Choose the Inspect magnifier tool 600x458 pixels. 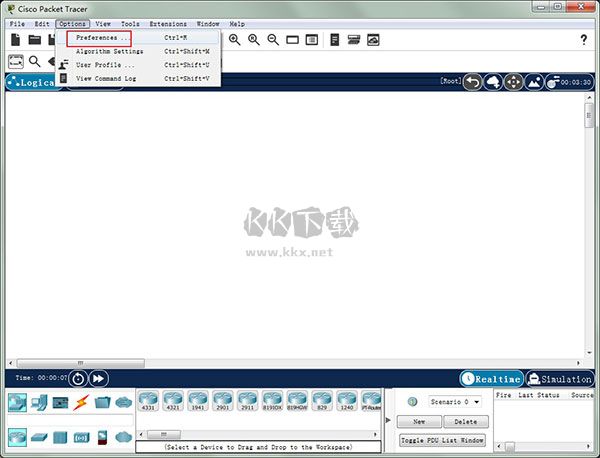tap(34, 61)
